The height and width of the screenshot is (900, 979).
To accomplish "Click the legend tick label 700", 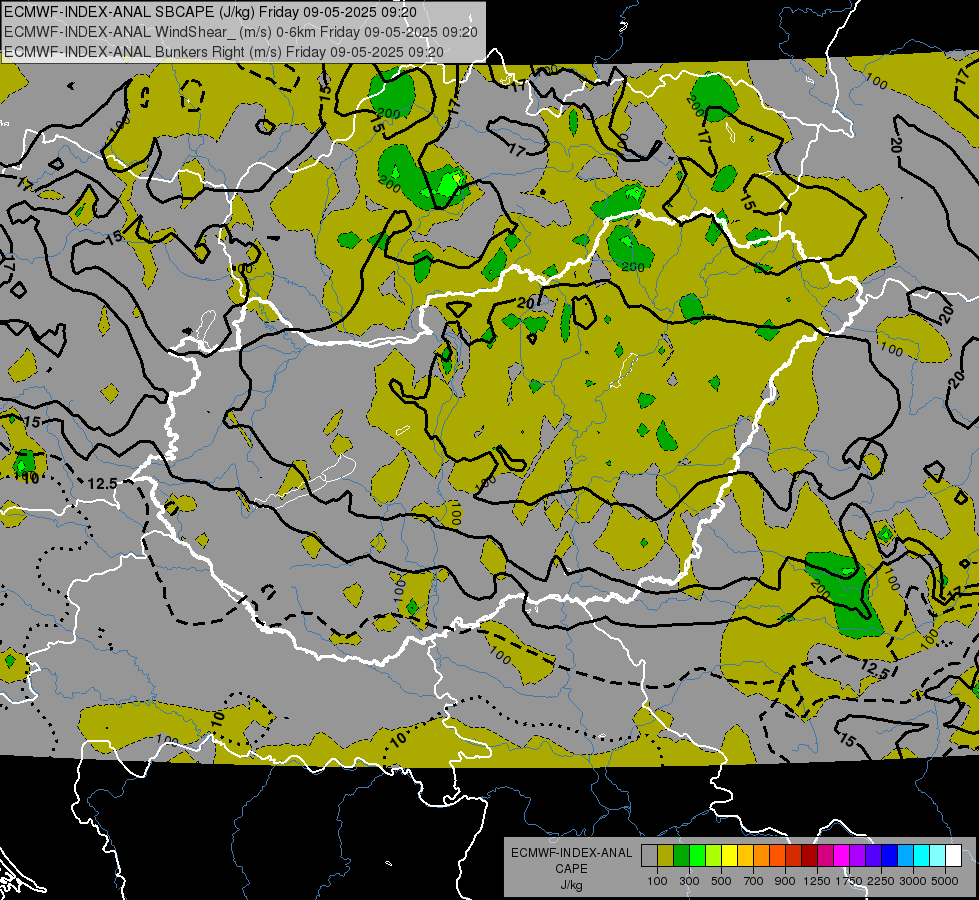I will 754,881.
